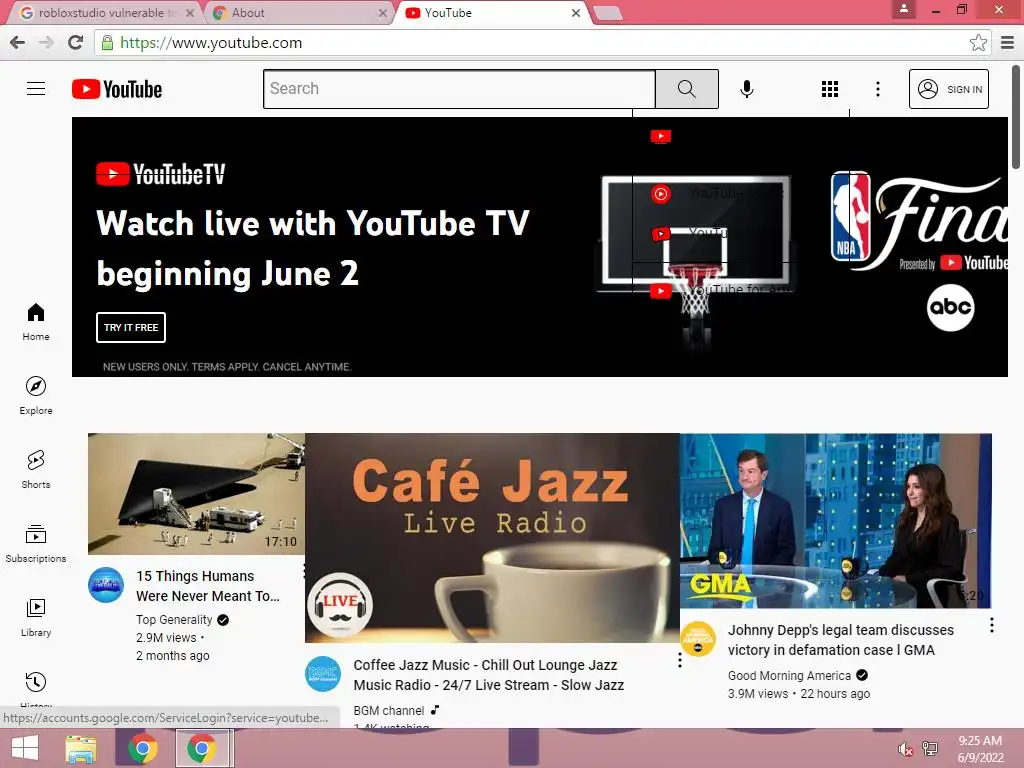1024x768 pixels.
Task: Open a new browser tab
Action: 608,13
